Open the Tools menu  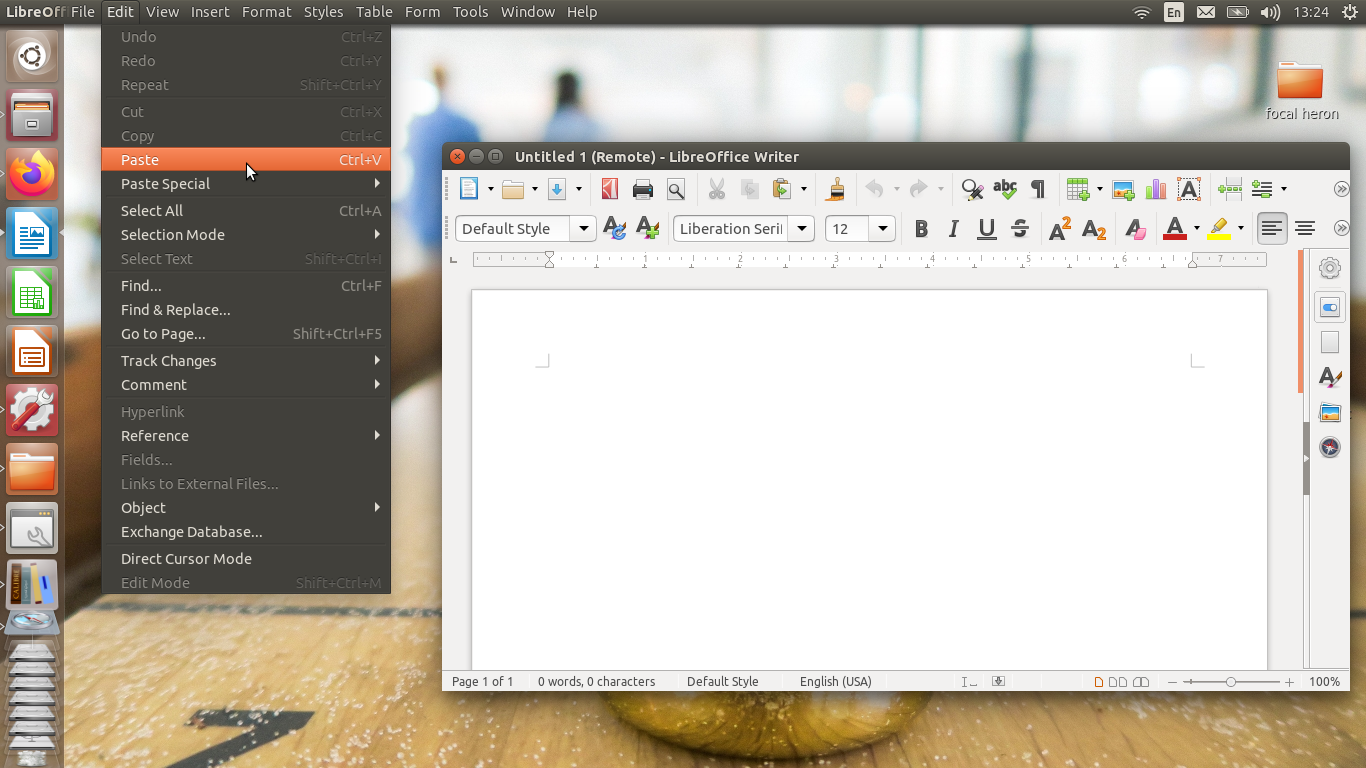[x=470, y=12]
